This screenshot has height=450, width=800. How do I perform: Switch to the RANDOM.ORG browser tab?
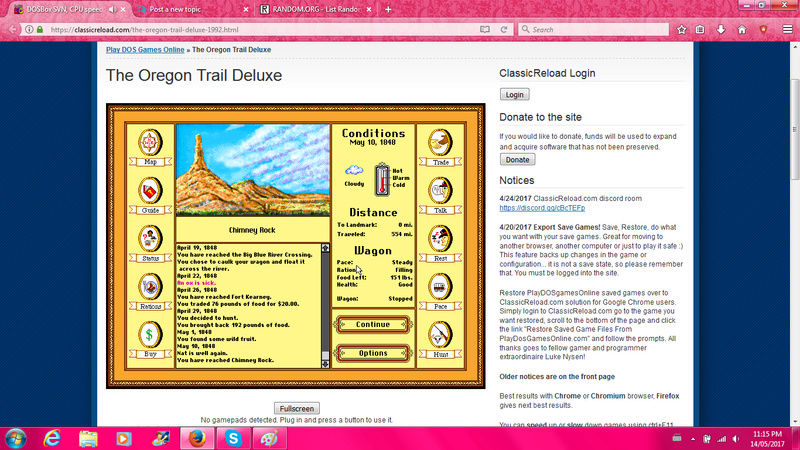pyautogui.click(x=315, y=9)
